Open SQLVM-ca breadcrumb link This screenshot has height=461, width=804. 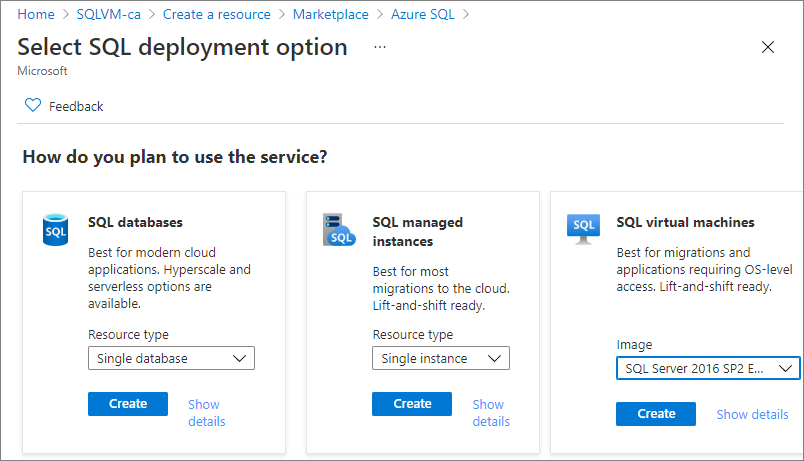coord(109,14)
